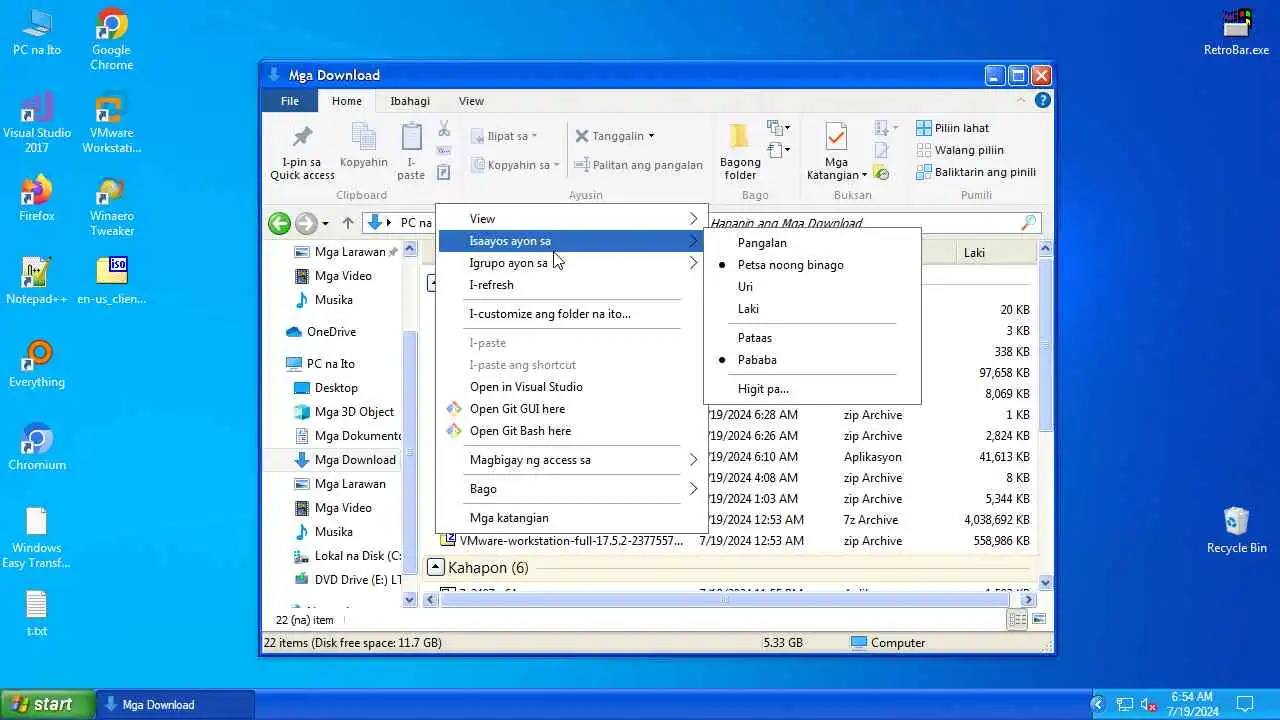Open Mga katangian in context menu
This screenshot has width=1280, height=720.
571,518
